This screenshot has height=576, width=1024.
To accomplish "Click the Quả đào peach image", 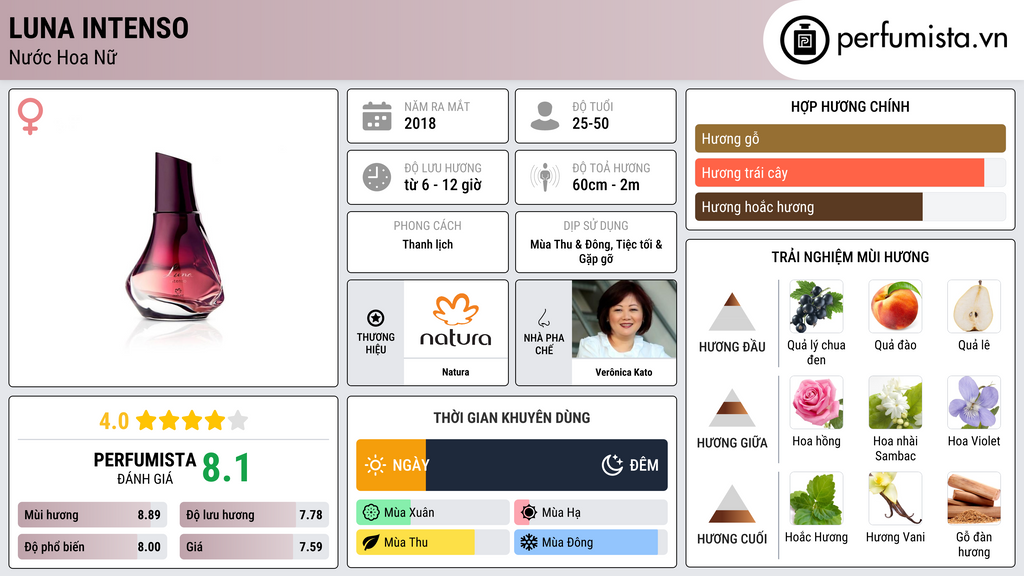I will (x=895, y=306).
